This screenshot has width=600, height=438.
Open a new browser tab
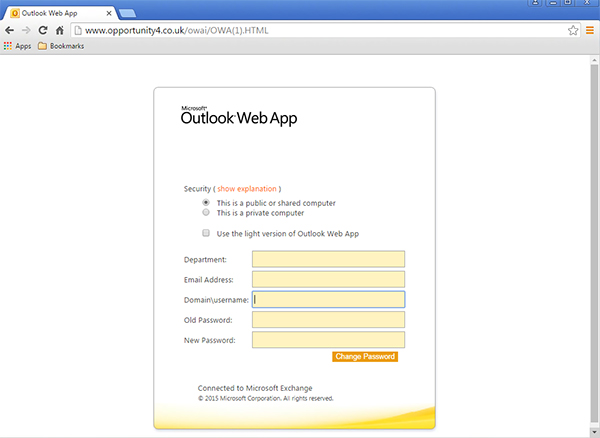point(127,14)
